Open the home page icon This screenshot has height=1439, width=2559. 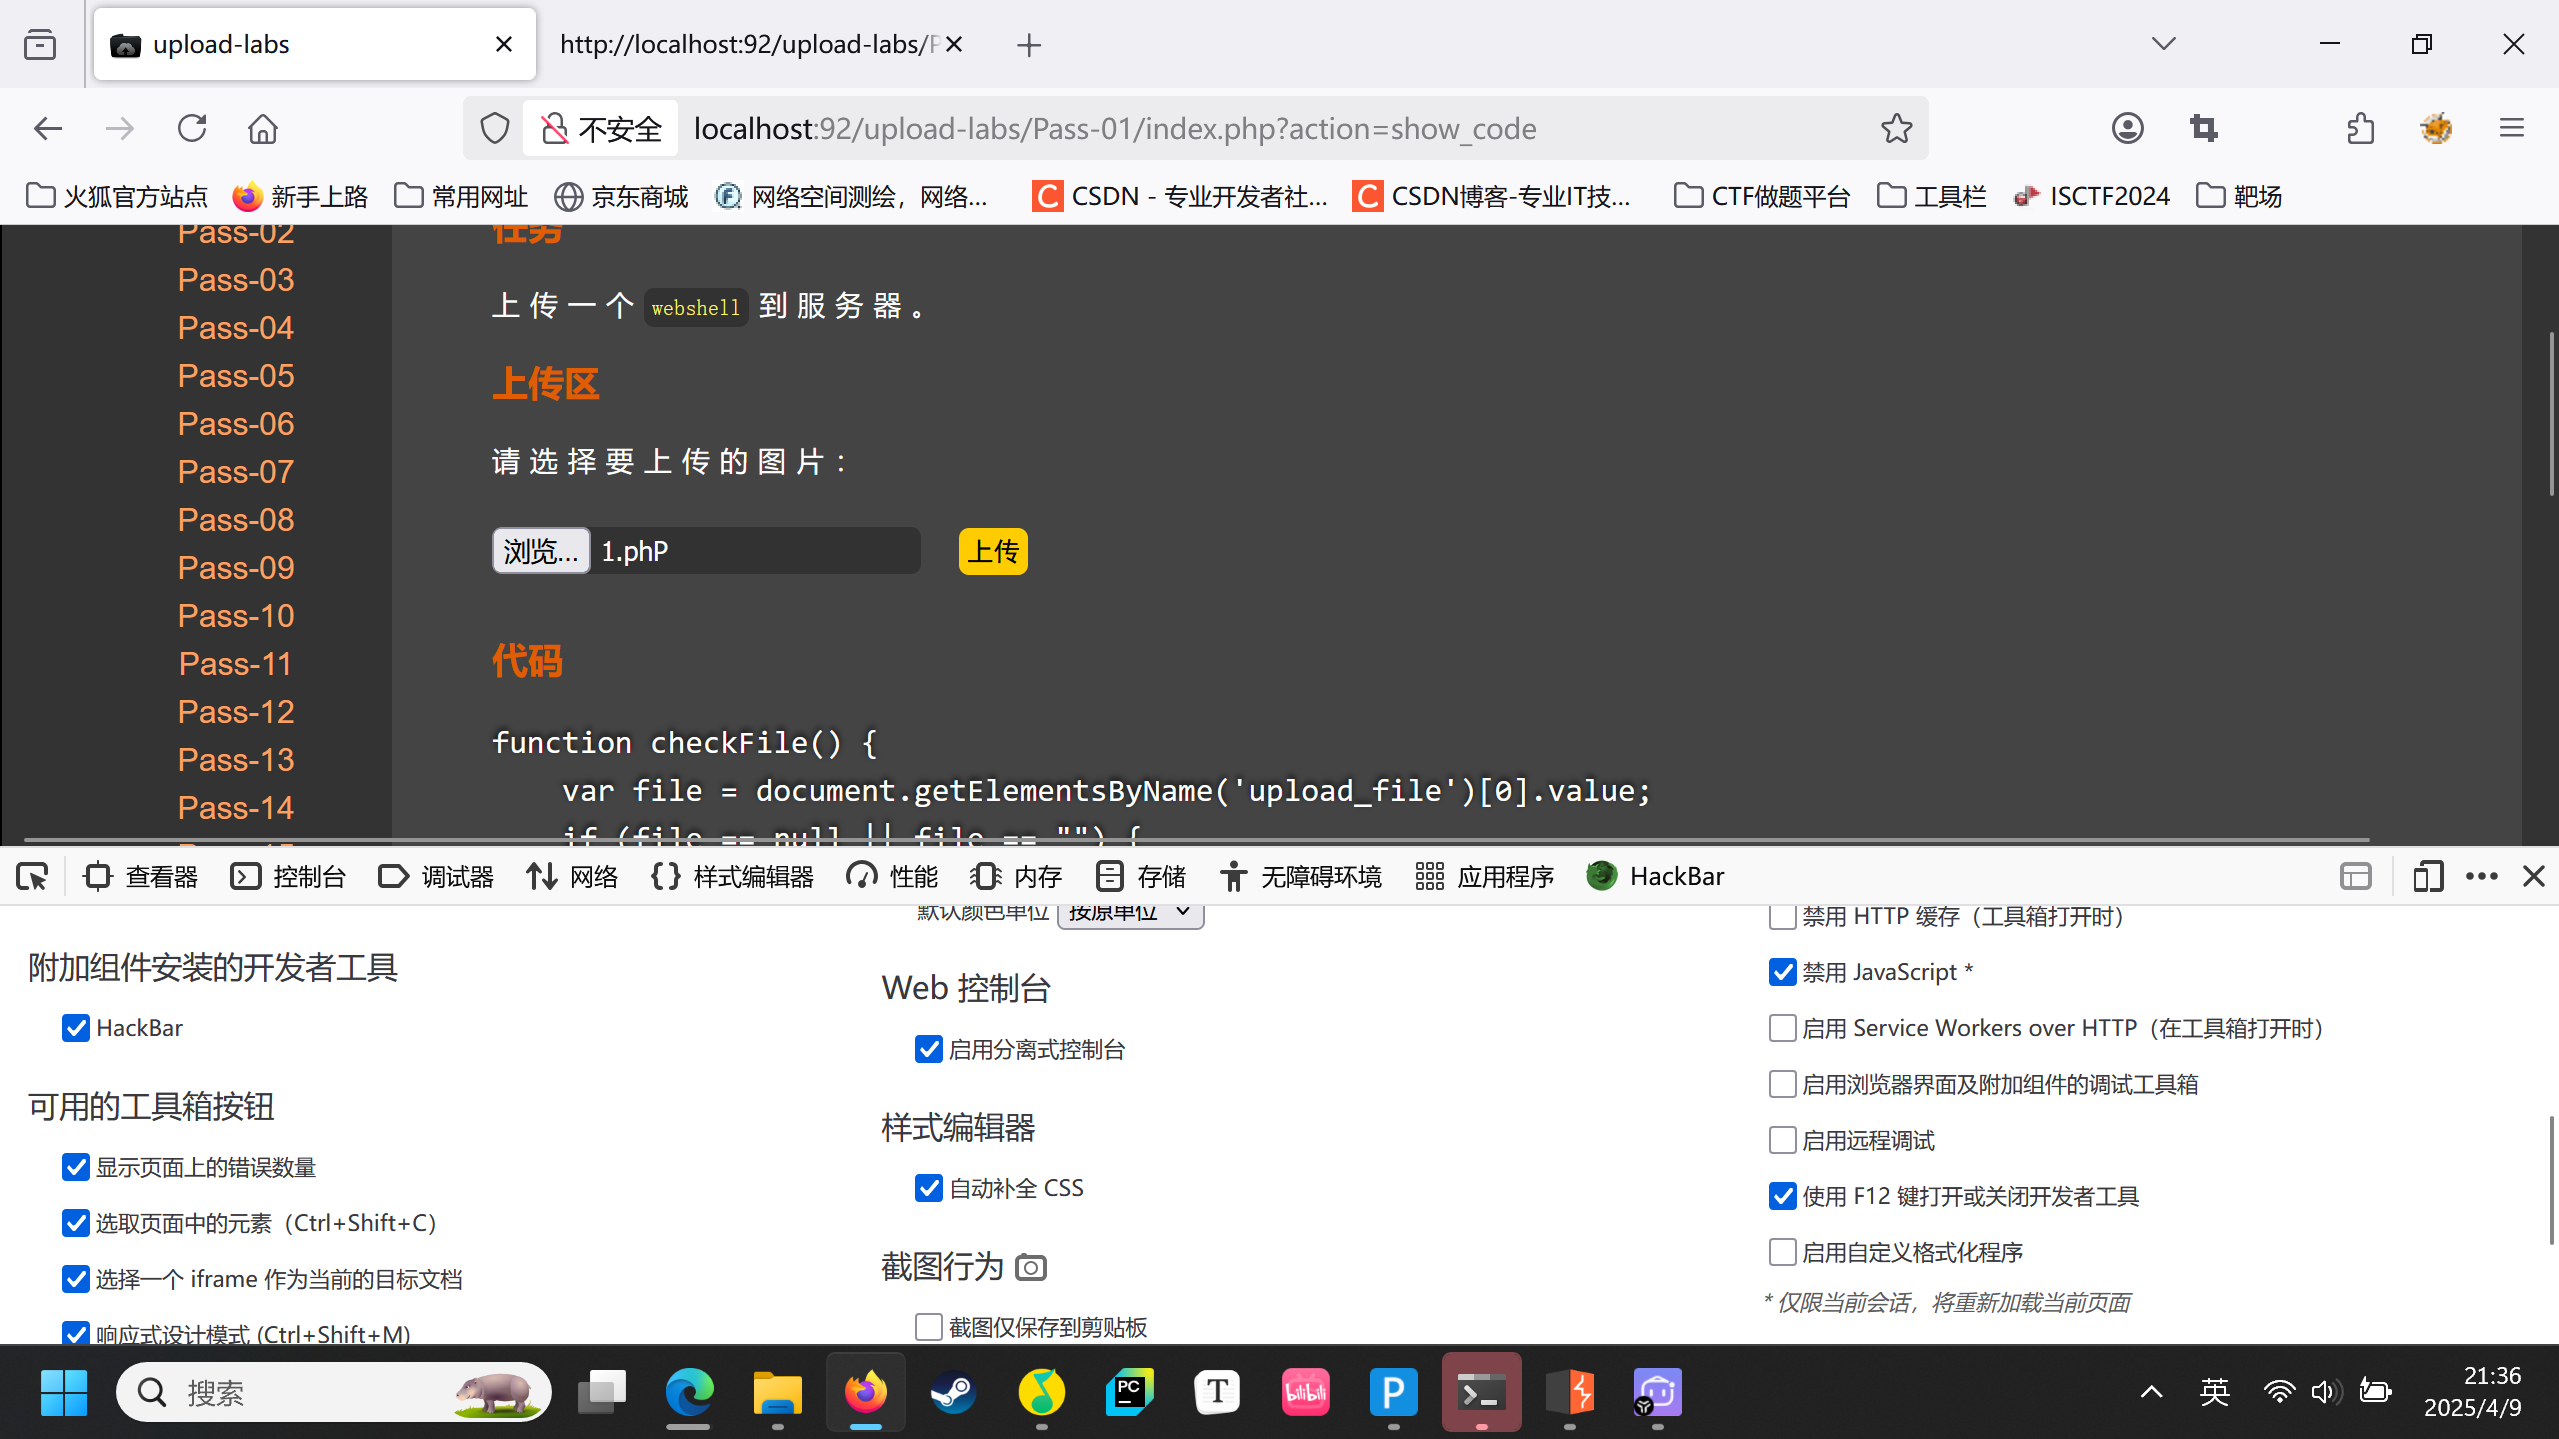(x=263, y=128)
